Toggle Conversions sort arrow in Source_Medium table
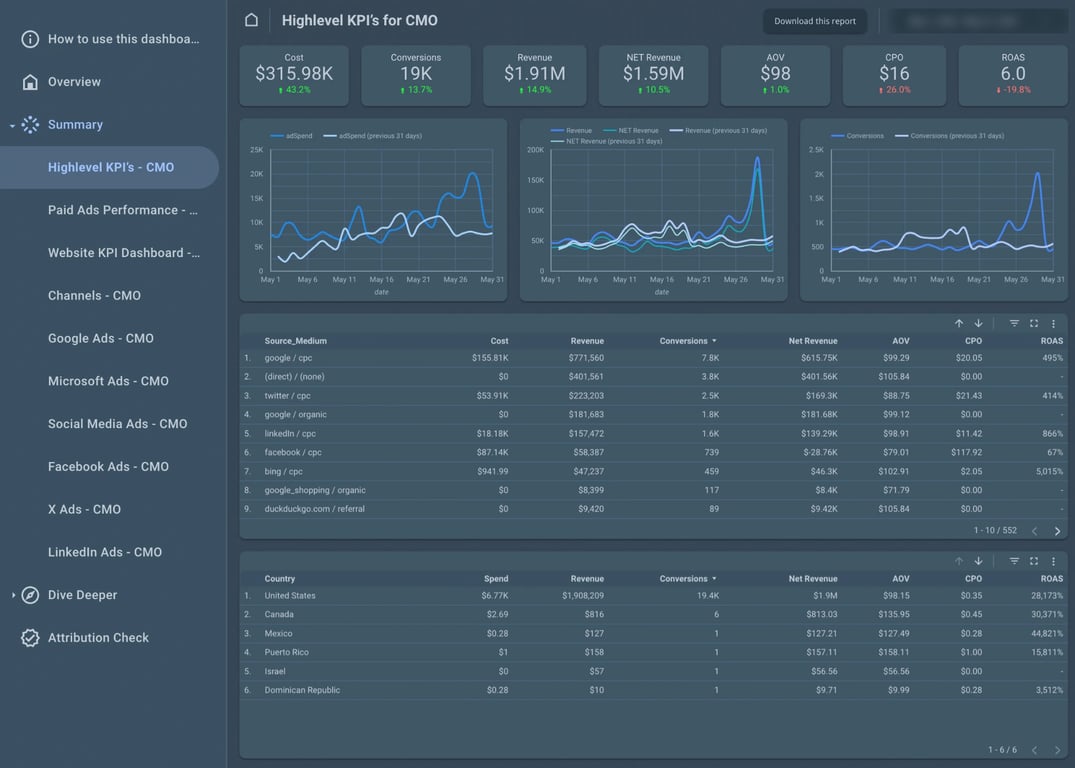 tap(714, 341)
